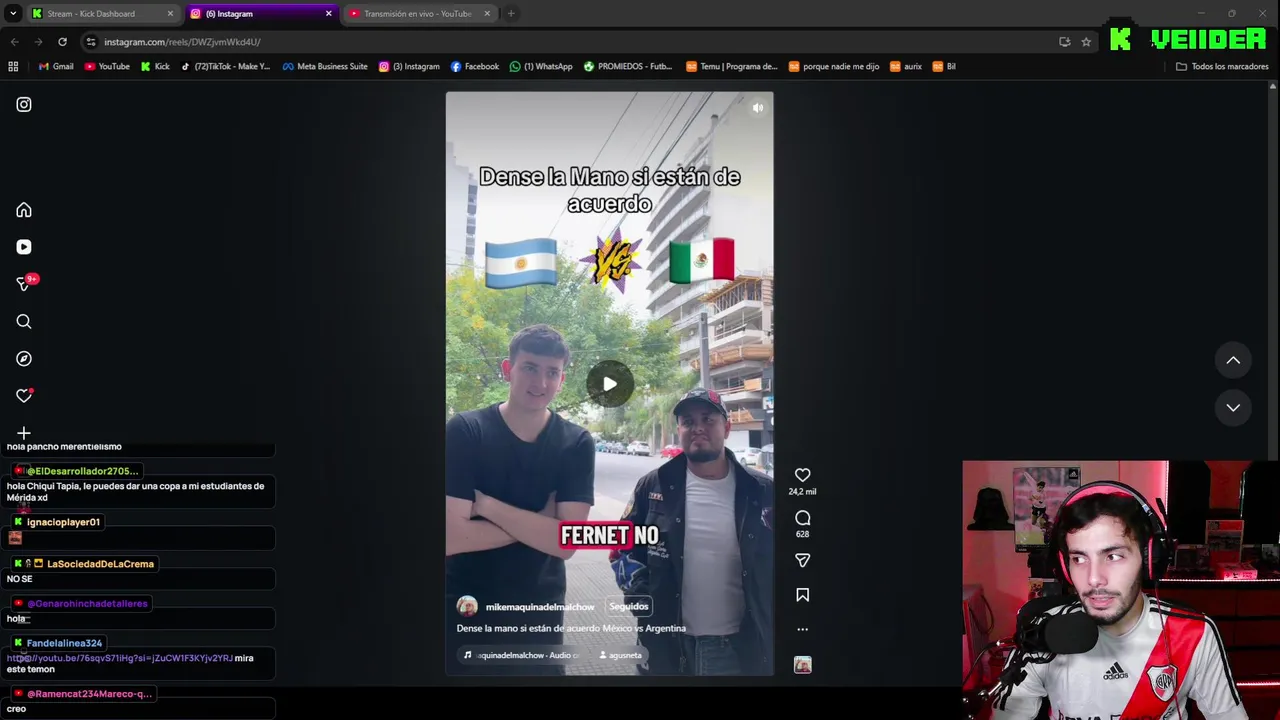The image size is (1280, 720).
Task: Close the Kick Dashboard tab
Action: pyautogui.click(x=170, y=14)
